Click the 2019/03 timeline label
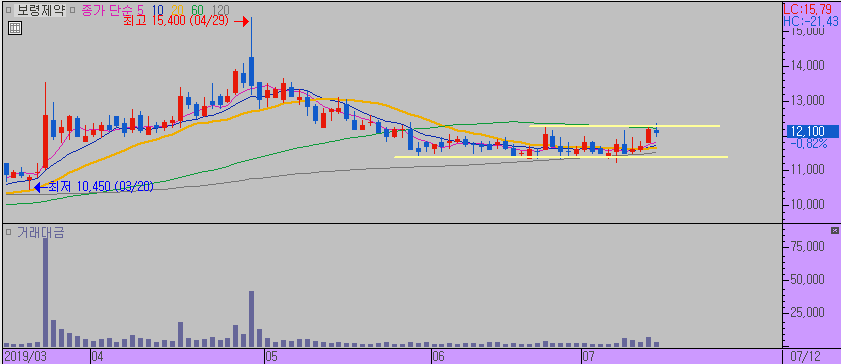The width and height of the screenshot is (841, 364). [25, 356]
